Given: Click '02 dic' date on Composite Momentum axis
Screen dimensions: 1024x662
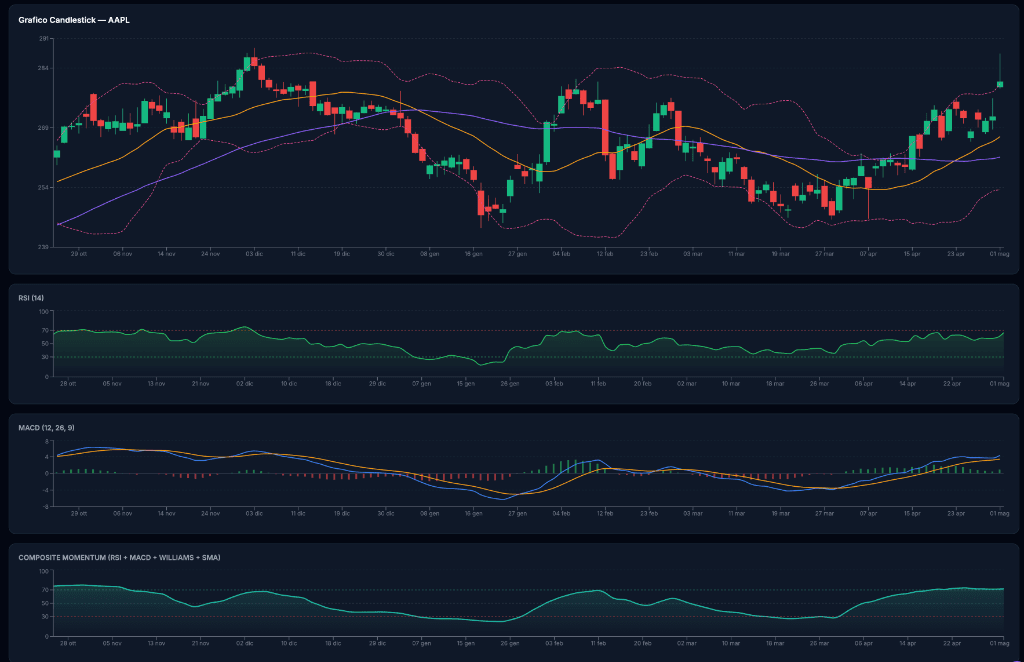Looking at the screenshot, I should [x=245, y=644].
